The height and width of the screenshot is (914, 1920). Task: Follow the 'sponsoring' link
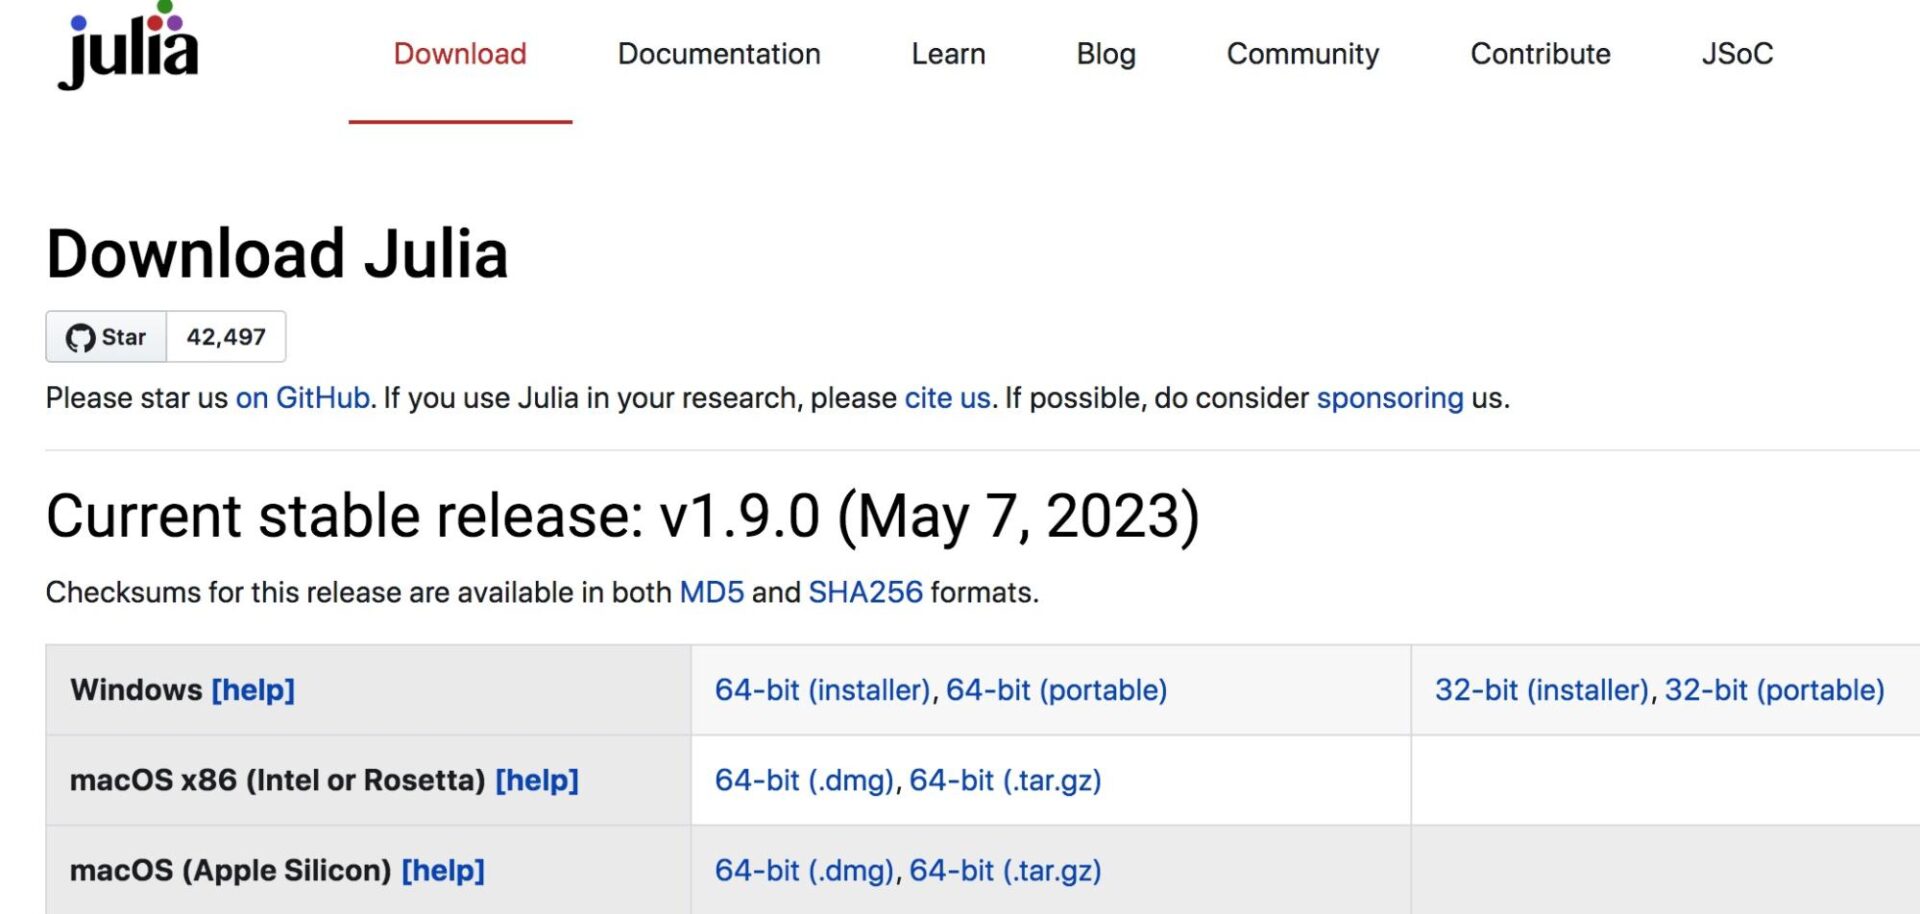click(x=1390, y=398)
